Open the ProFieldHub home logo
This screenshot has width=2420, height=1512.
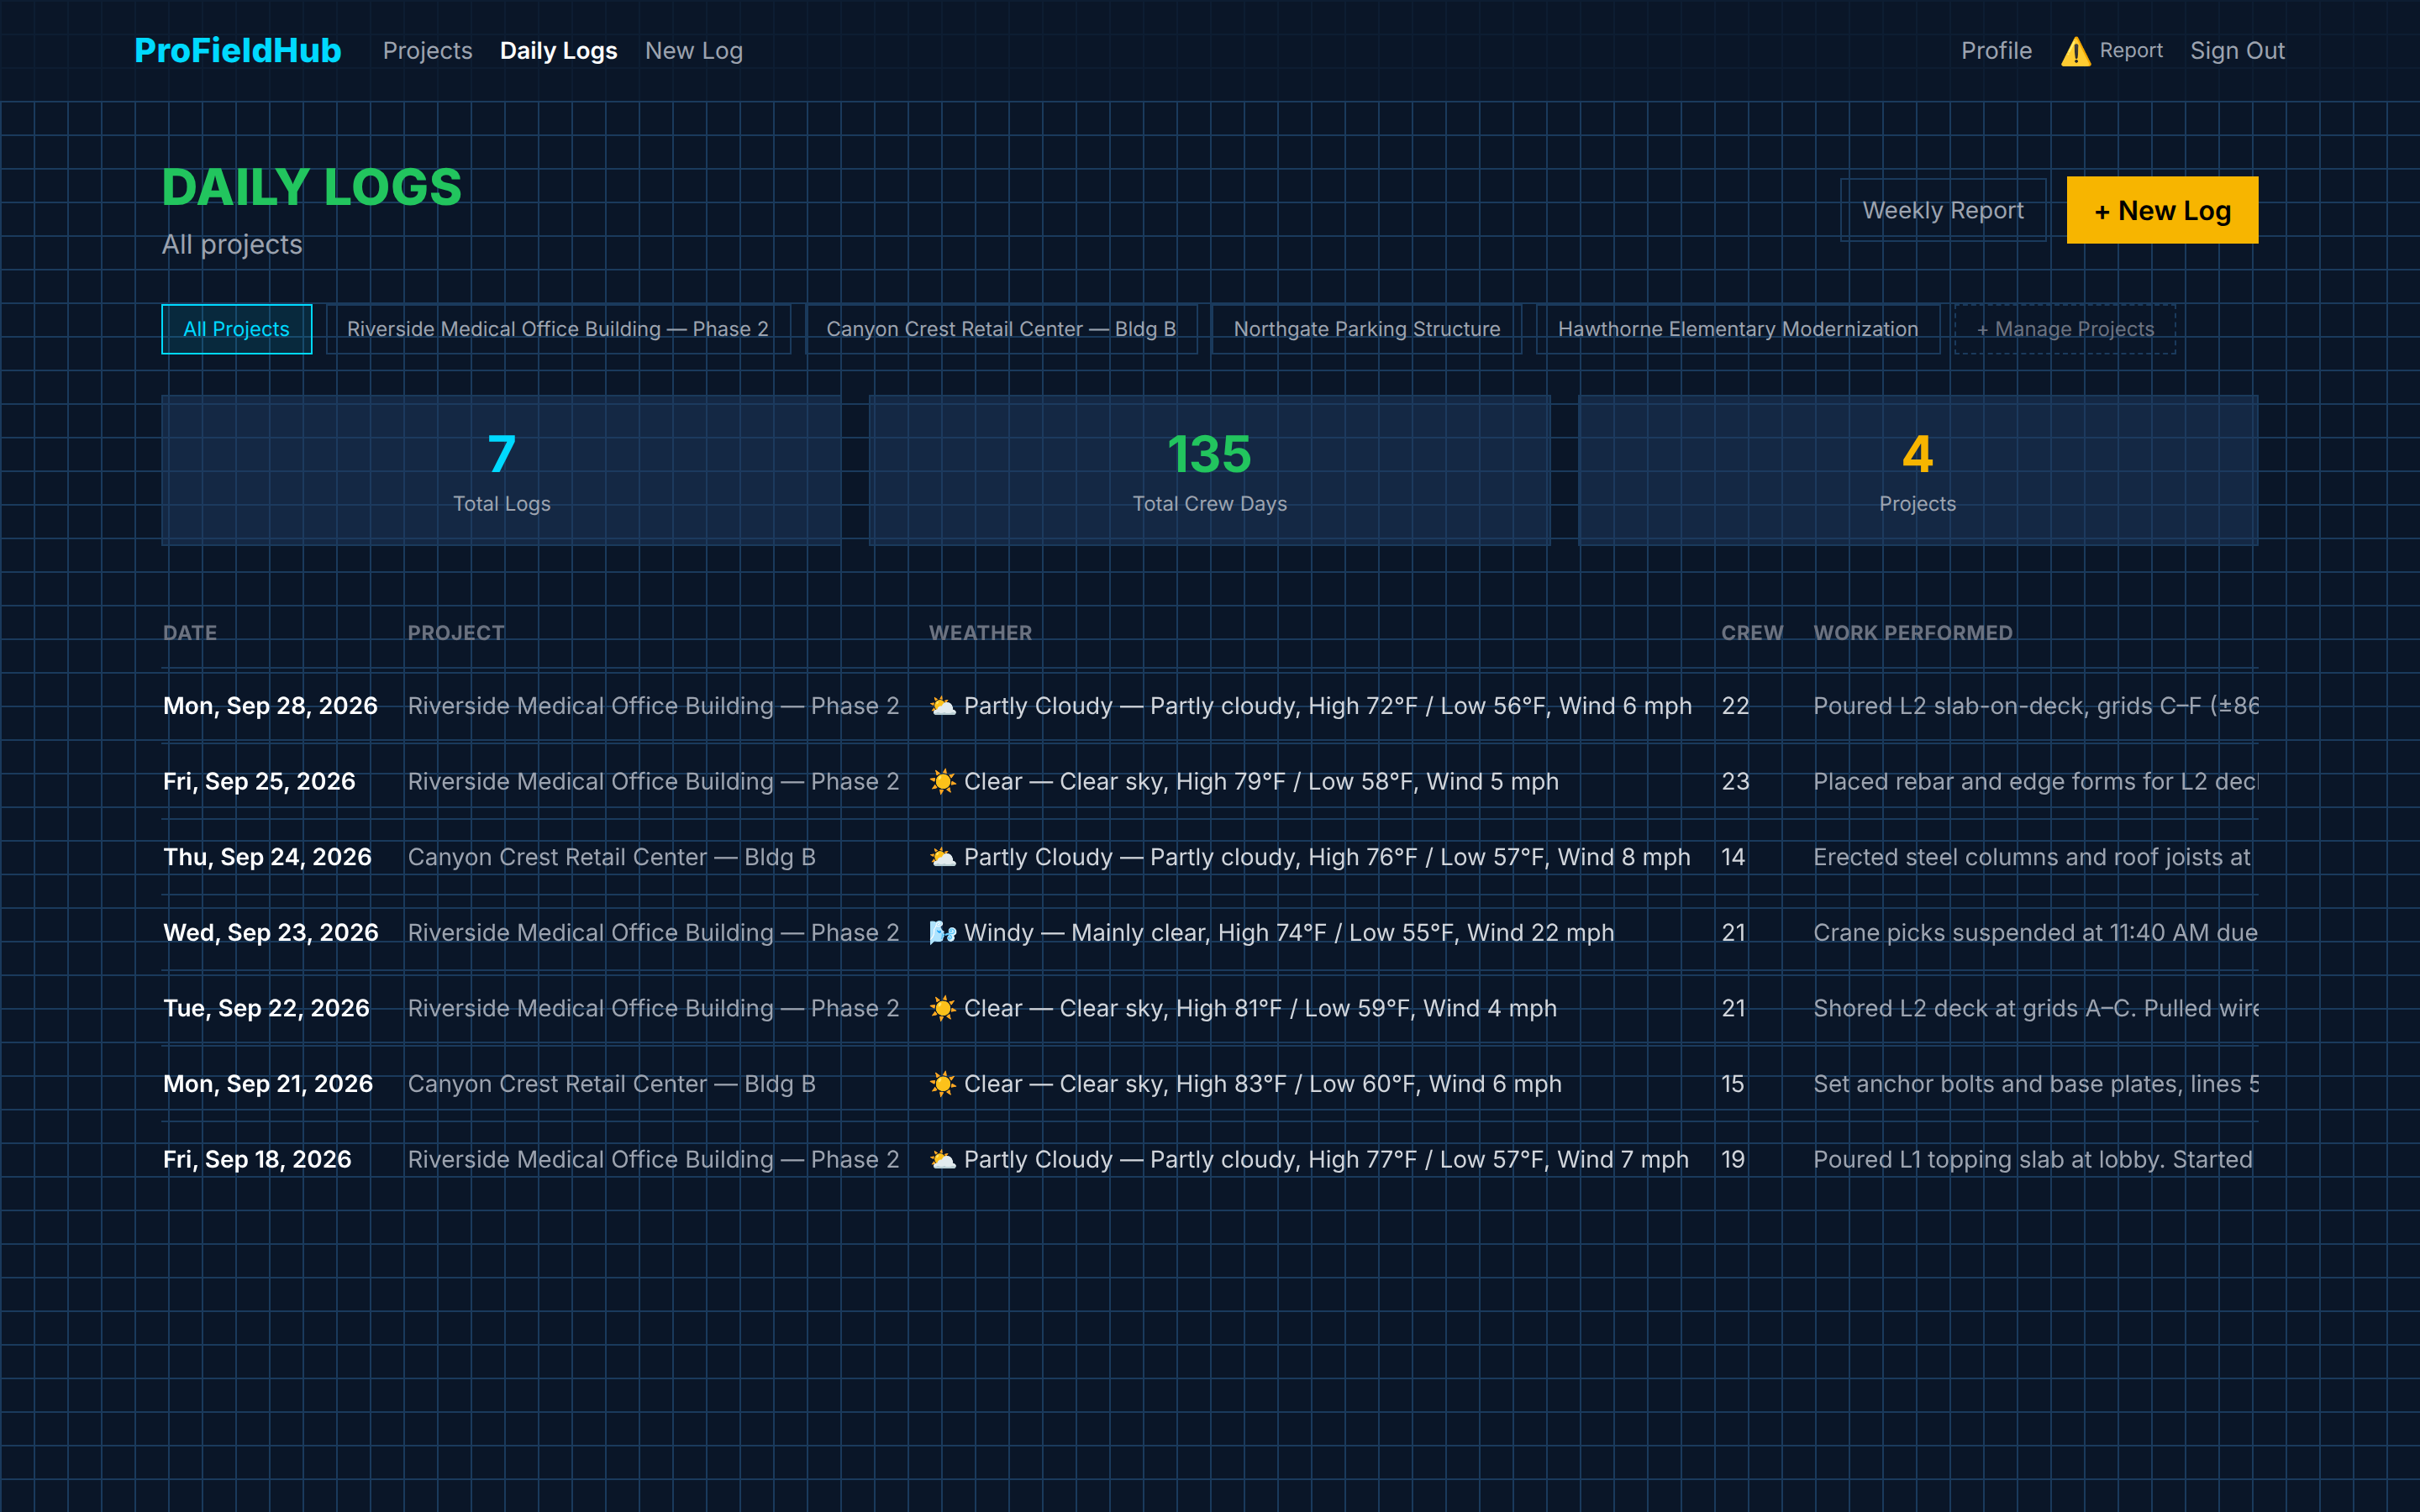238,51
